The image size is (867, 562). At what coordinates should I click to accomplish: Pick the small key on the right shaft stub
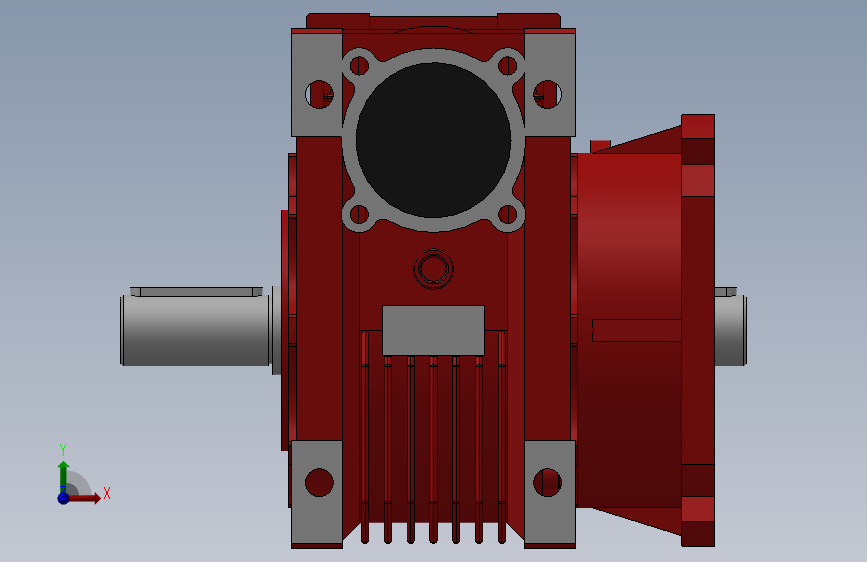725,292
